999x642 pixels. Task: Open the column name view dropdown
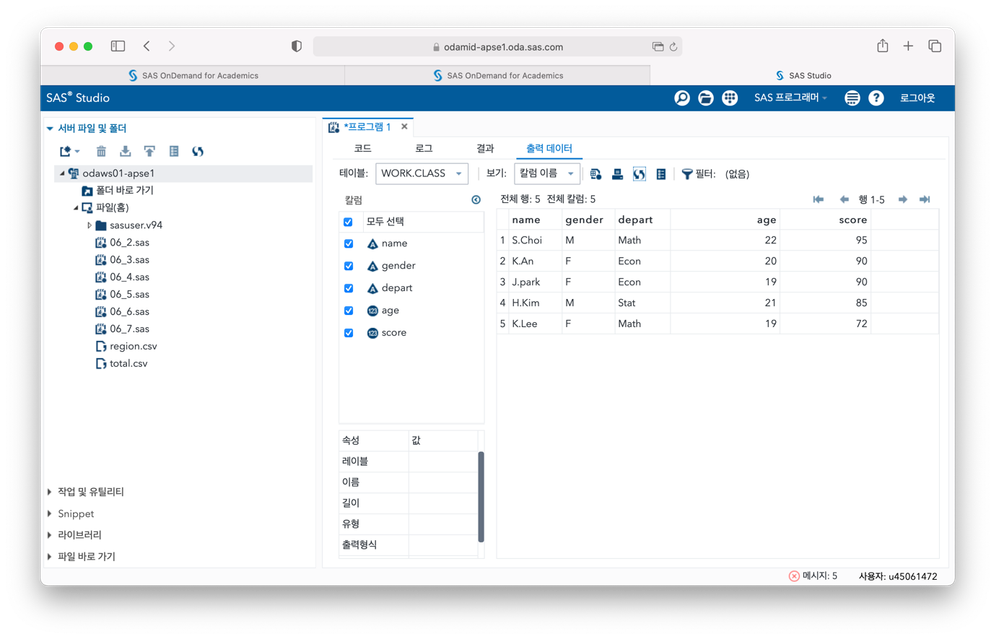click(x=547, y=174)
